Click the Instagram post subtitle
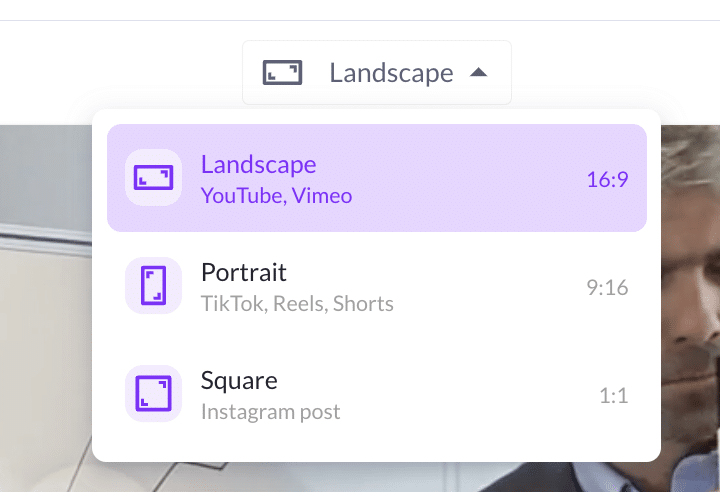Image resolution: width=720 pixels, height=492 pixels. [x=270, y=412]
